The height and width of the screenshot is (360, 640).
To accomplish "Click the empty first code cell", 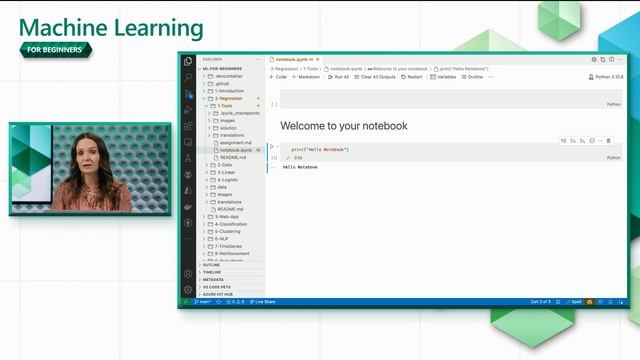I will (x=451, y=99).
